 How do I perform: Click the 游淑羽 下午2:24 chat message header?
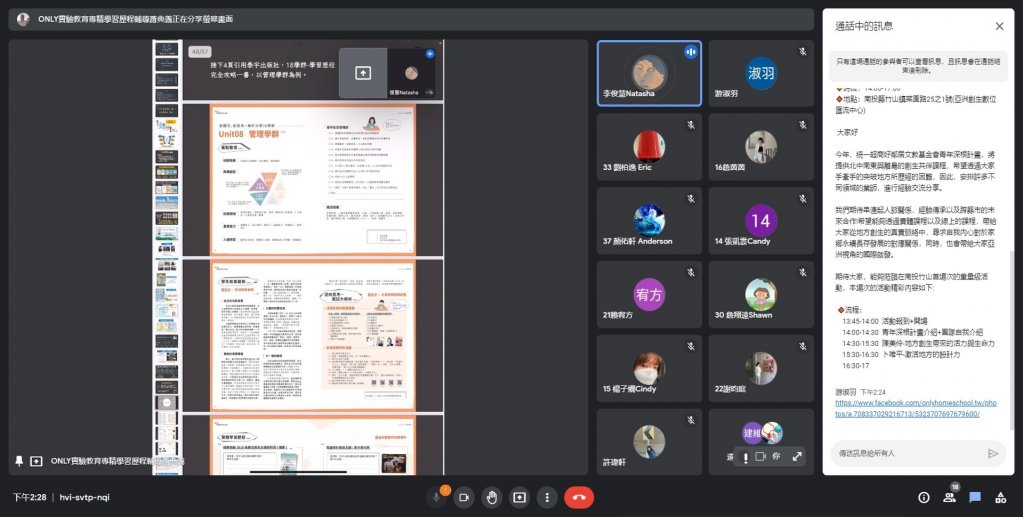tap(861, 392)
